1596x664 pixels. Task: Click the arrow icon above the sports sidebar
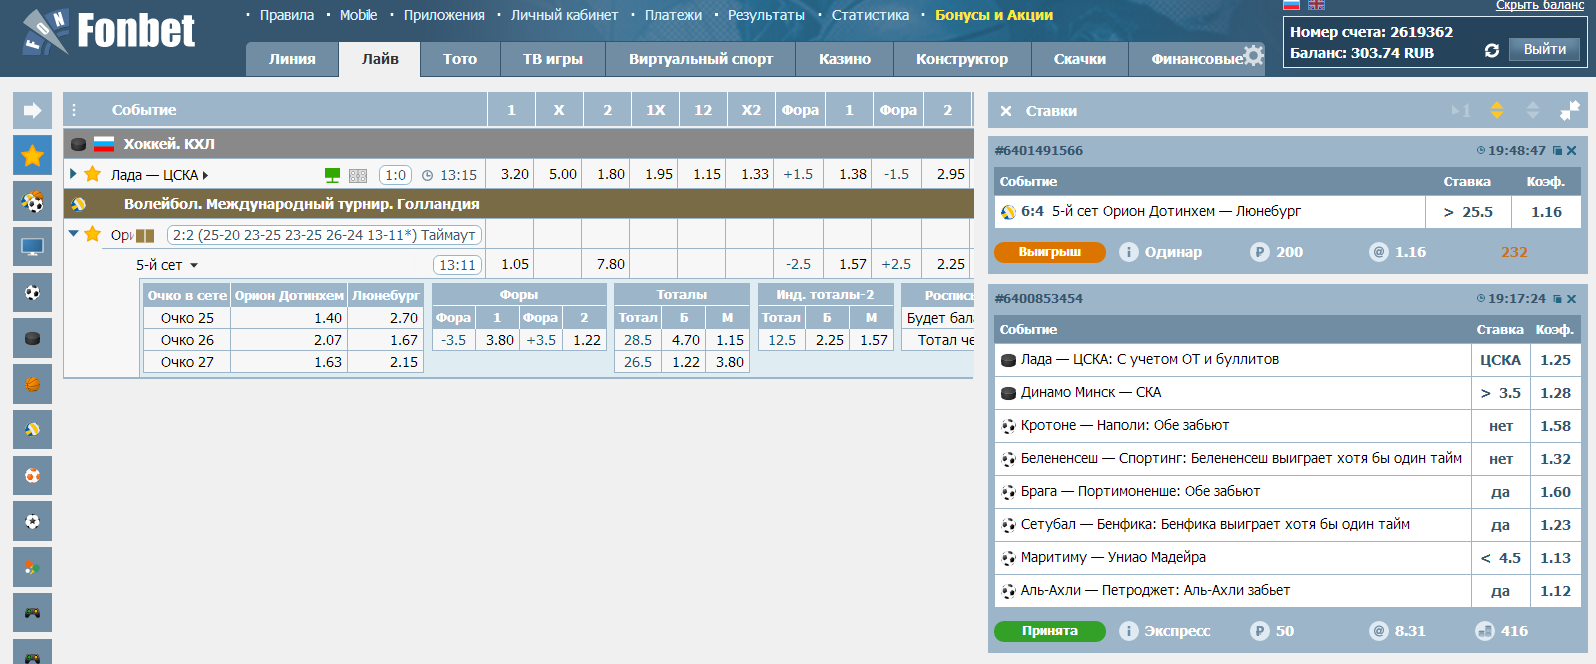pyautogui.click(x=32, y=110)
